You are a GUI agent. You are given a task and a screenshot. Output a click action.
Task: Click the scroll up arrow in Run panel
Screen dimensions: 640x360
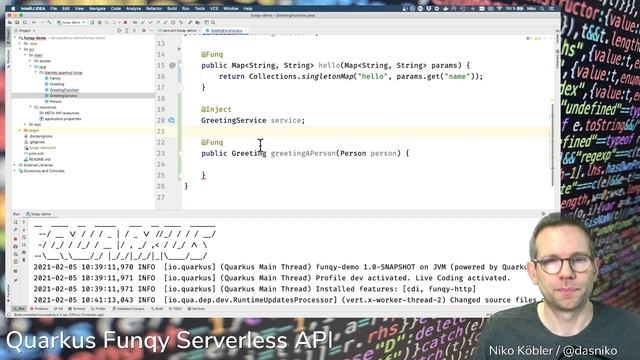[x=24, y=222]
